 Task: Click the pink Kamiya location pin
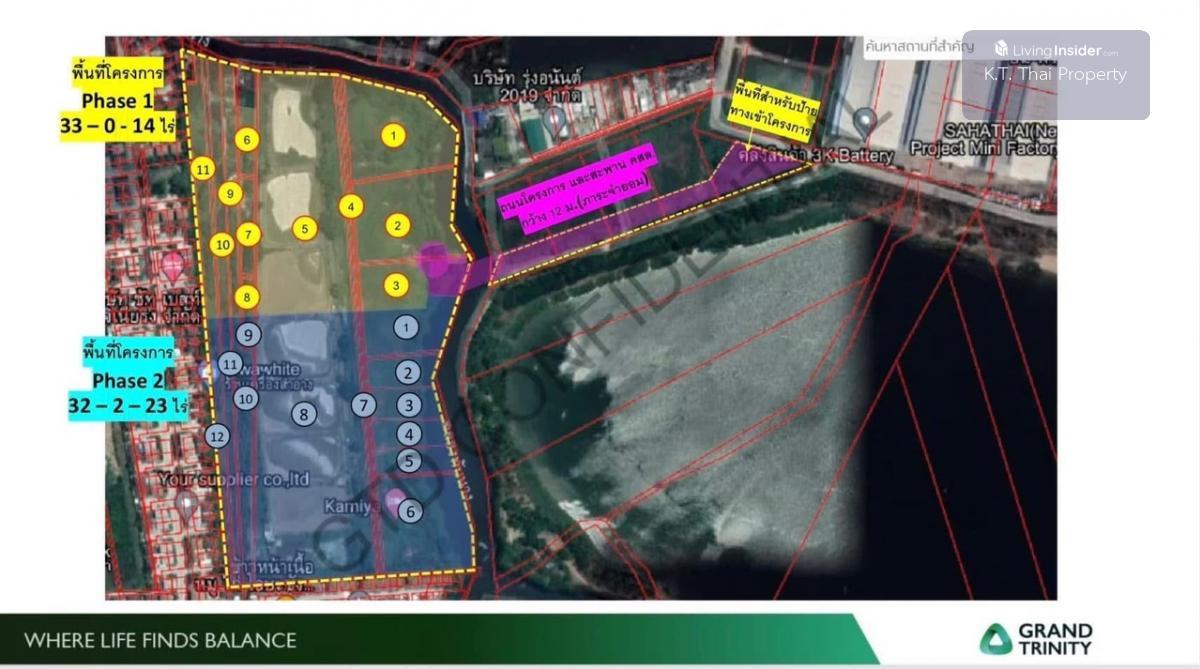point(395,501)
